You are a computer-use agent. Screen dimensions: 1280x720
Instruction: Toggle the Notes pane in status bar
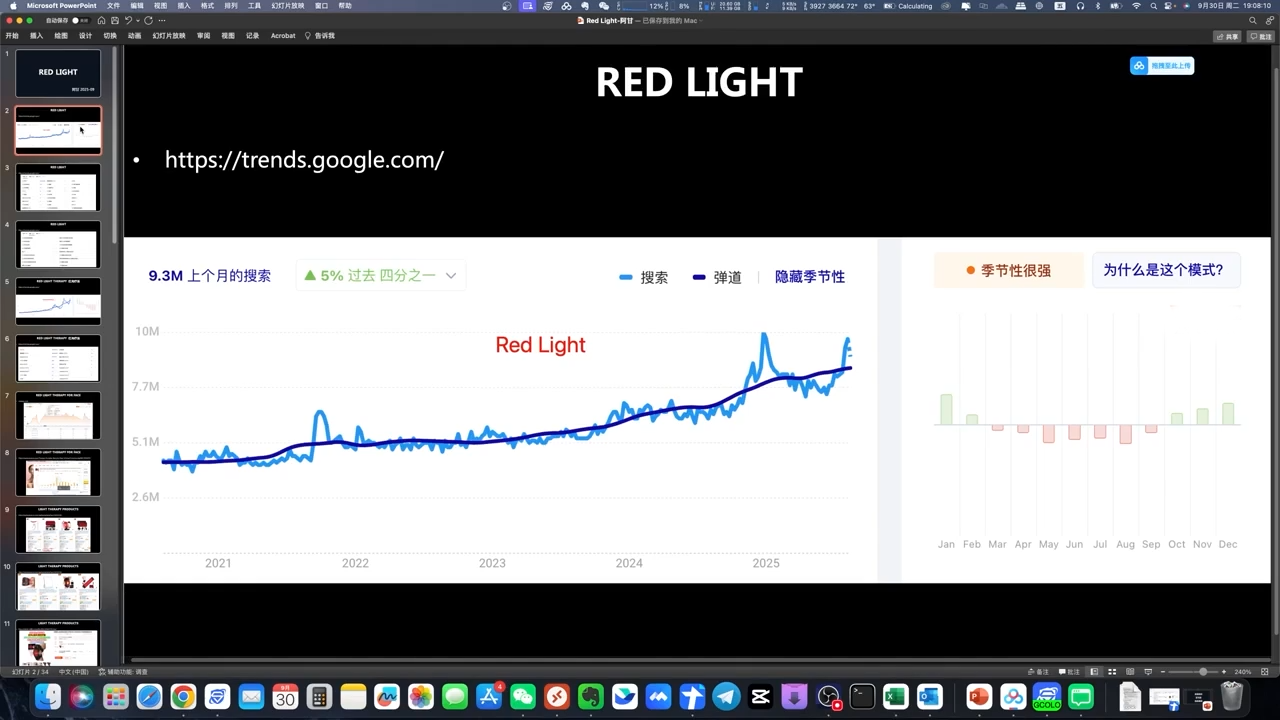pos(1038,672)
